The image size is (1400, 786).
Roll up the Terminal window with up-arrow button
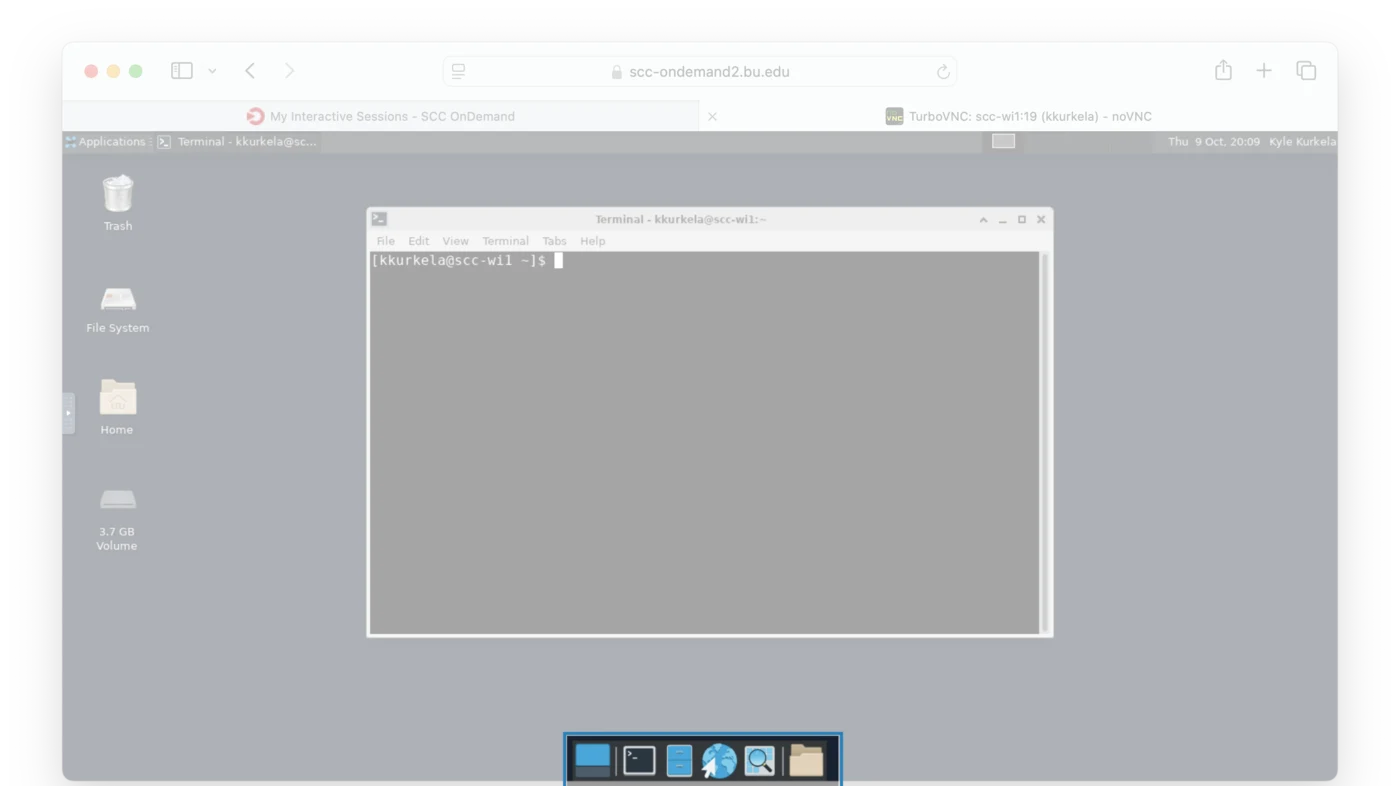coord(983,220)
